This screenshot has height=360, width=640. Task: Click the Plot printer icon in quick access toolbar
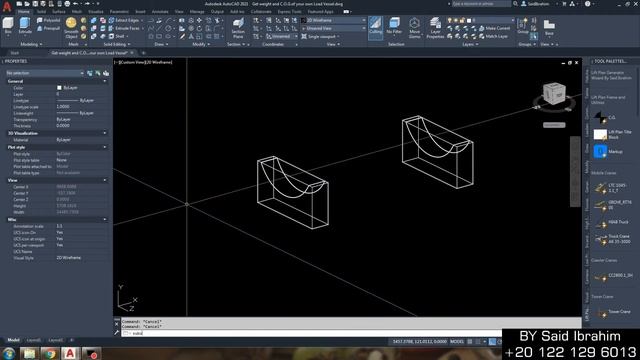pyautogui.click(x=67, y=4)
